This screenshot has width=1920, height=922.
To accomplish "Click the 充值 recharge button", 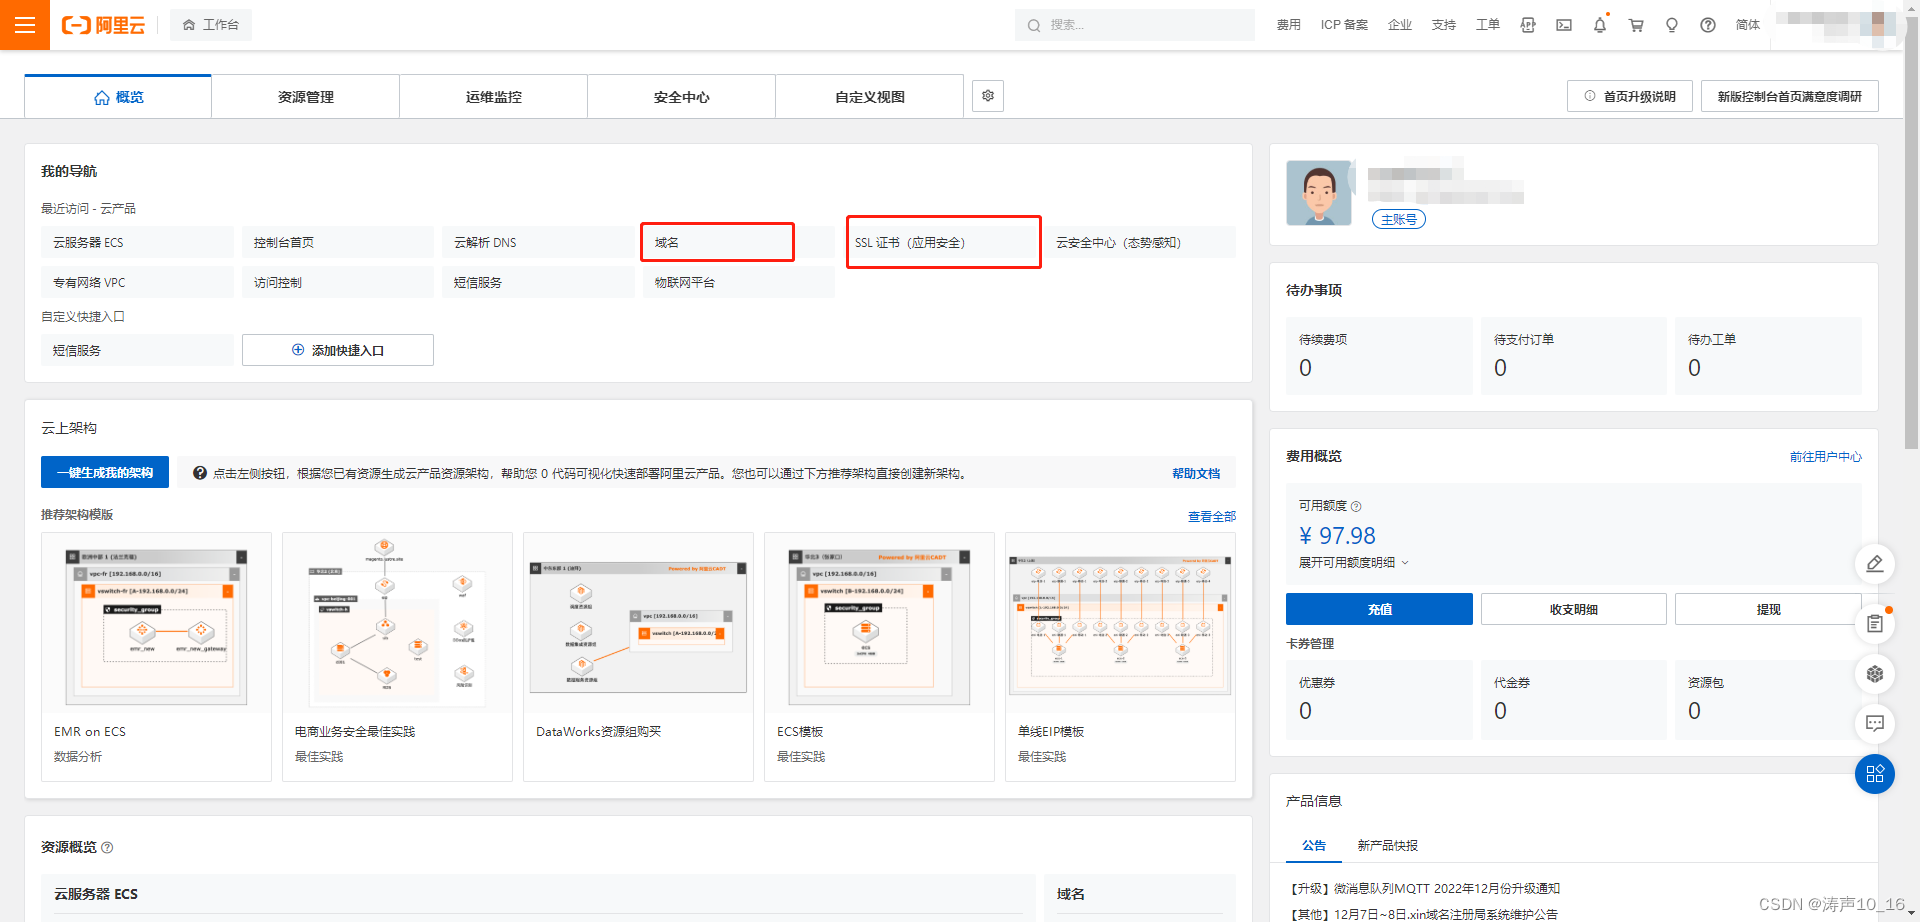I will pos(1379,609).
